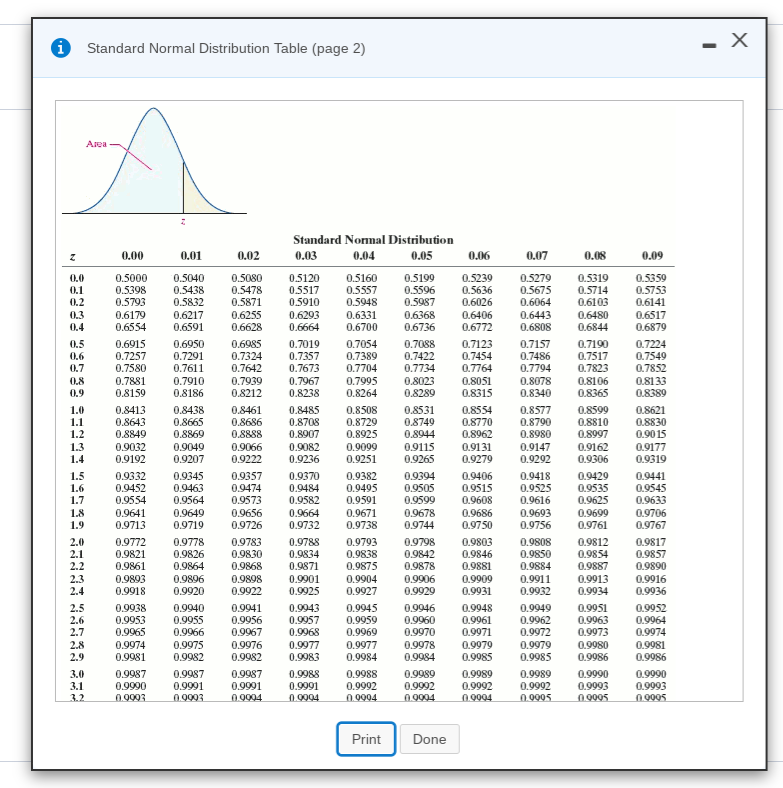Click the value 0.6026
The width and height of the screenshot is (783, 788).
(477, 303)
